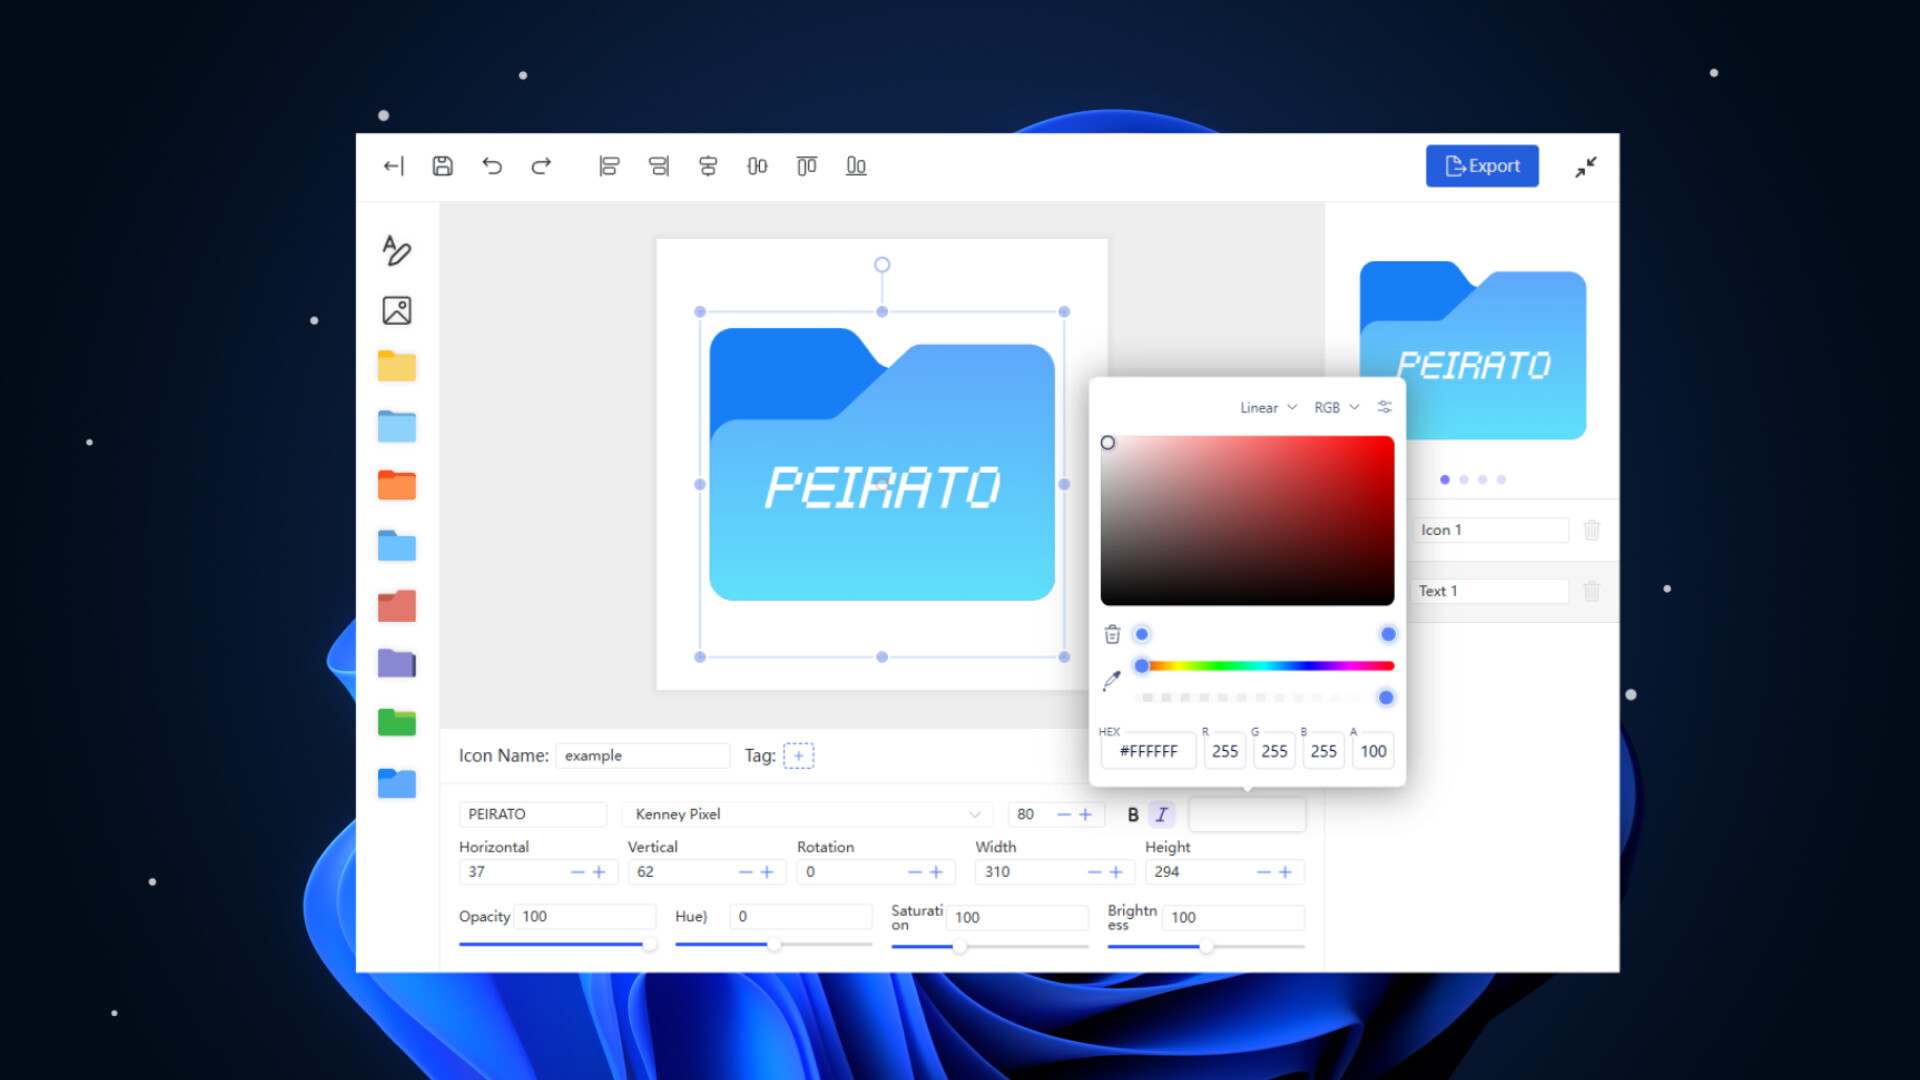Use the eyedropper in the color picker
Viewport: 1920px width, 1080px height.
(1111, 680)
